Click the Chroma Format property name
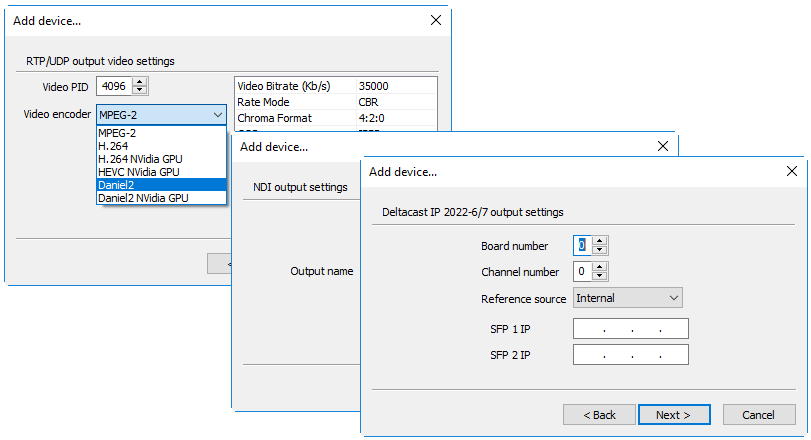 (275, 118)
